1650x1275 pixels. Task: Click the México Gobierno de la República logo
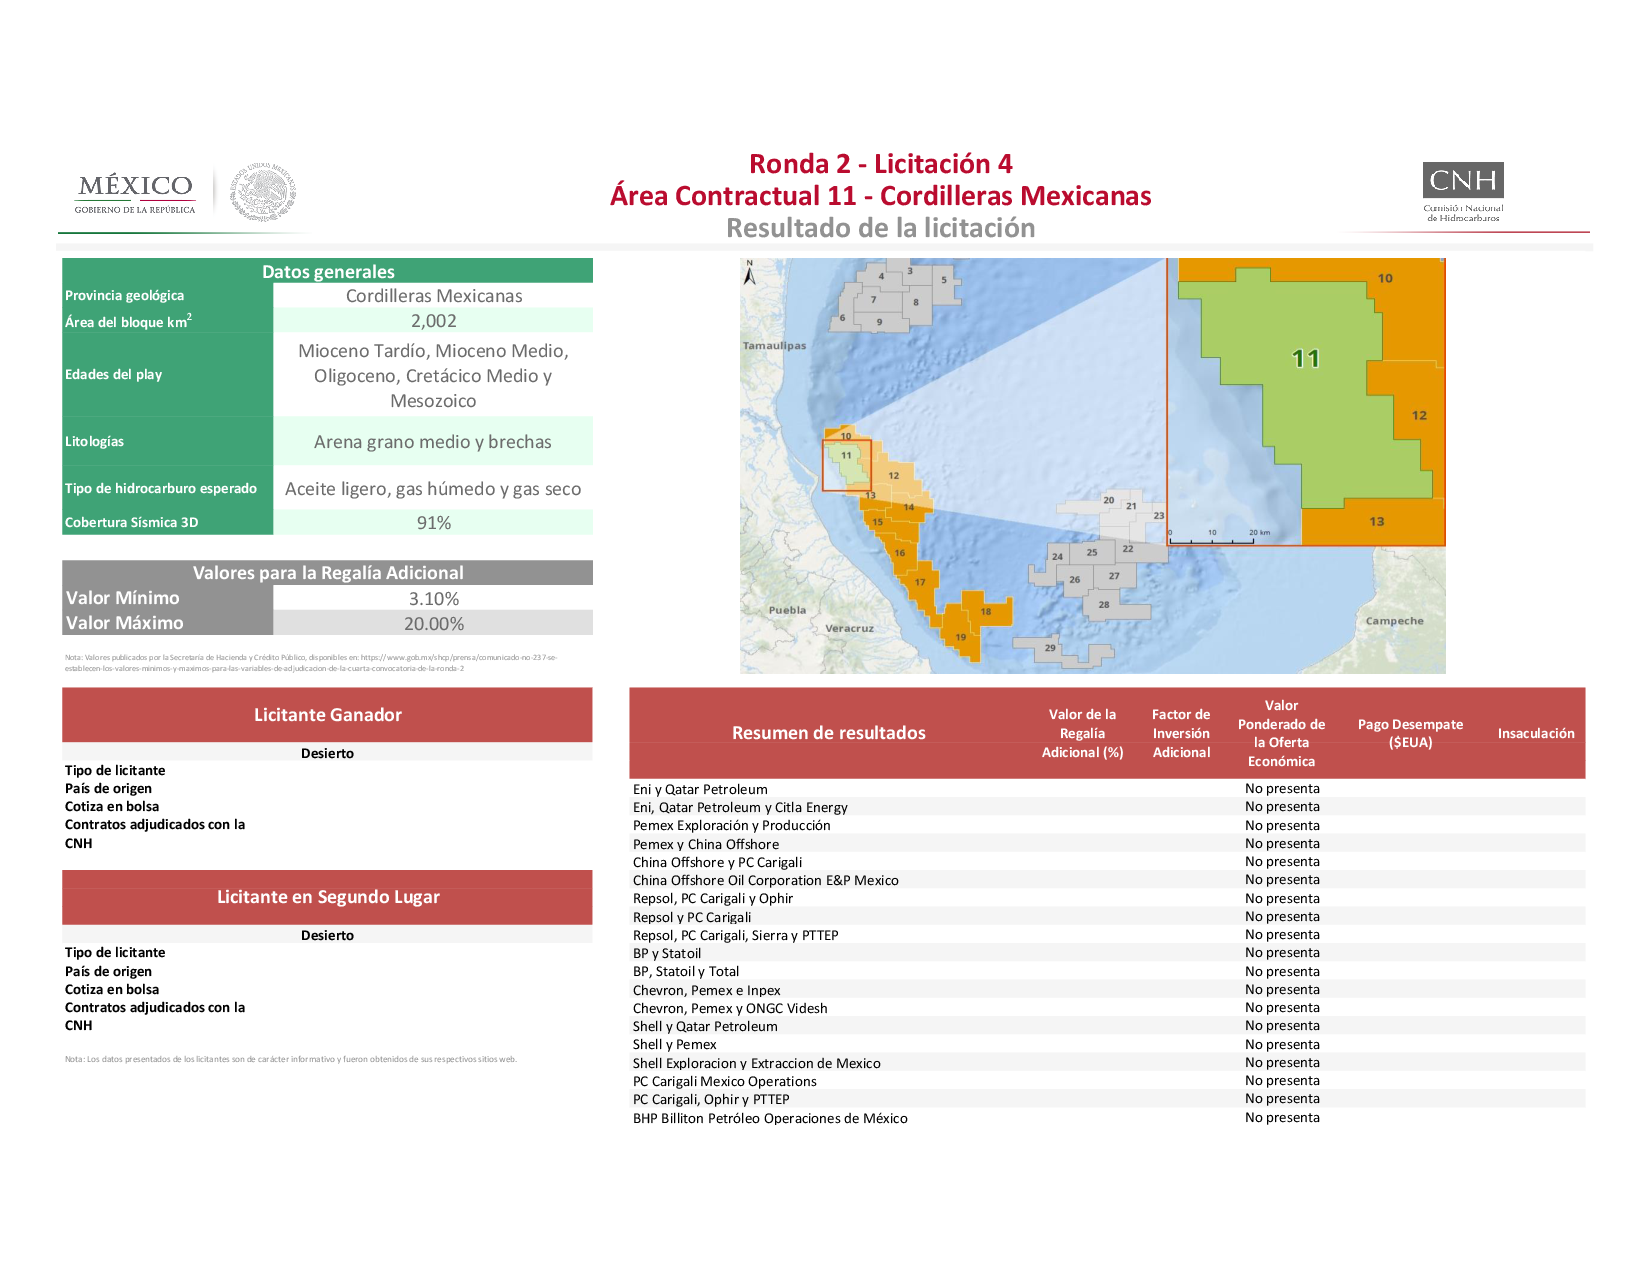pos(135,193)
